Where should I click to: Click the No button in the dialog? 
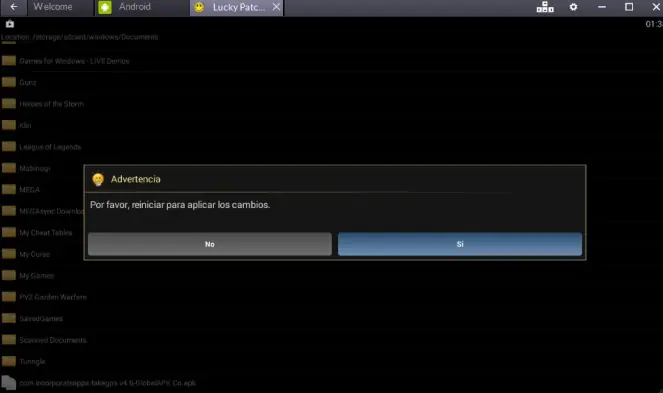[x=210, y=244]
